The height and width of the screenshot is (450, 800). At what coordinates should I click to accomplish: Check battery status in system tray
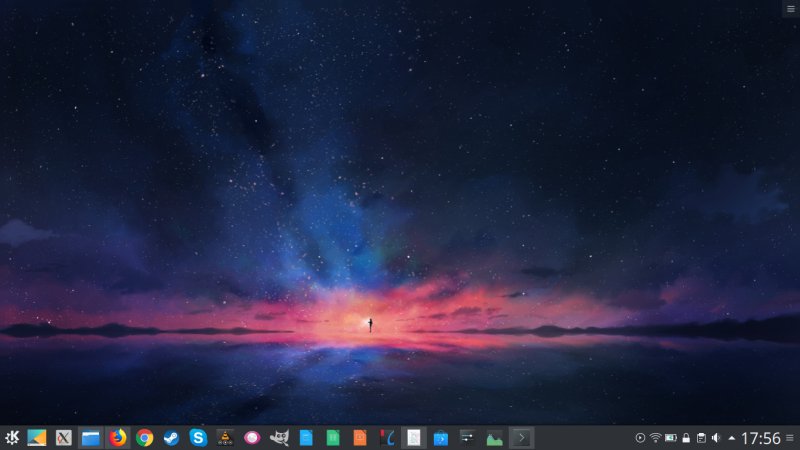(670, 438)
